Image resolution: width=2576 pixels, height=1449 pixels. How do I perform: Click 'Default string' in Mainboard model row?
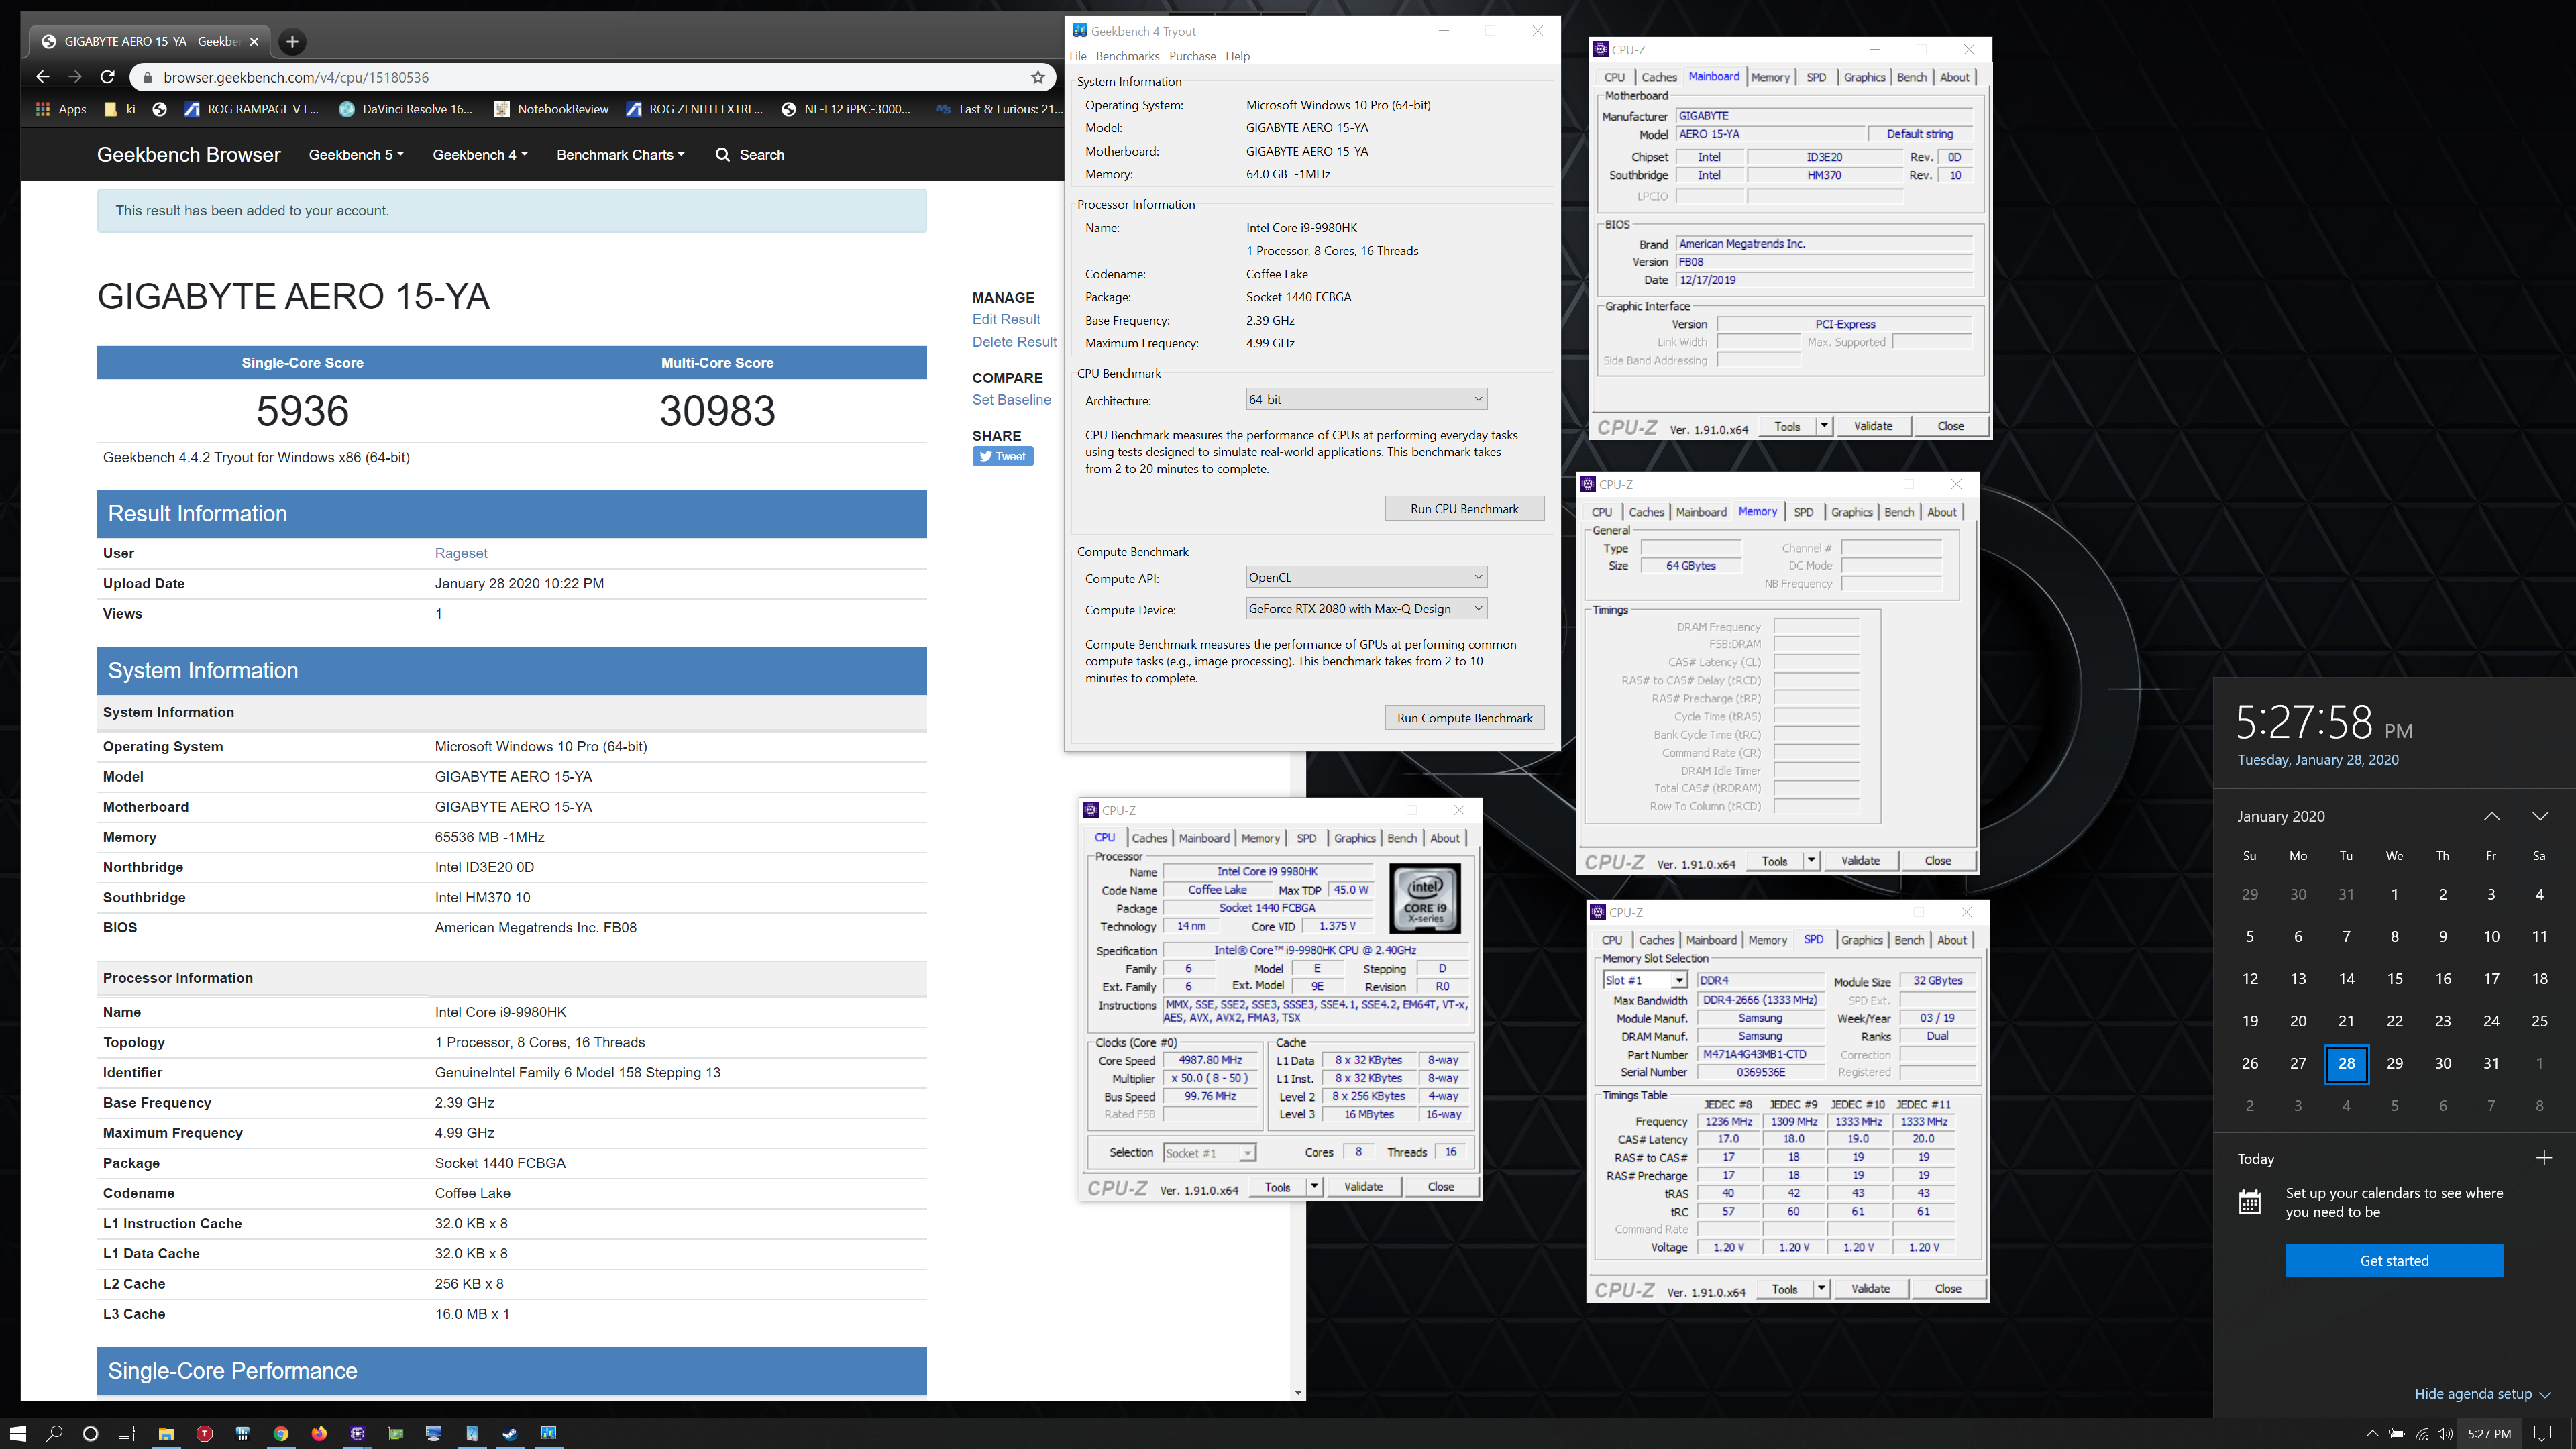1919,134
